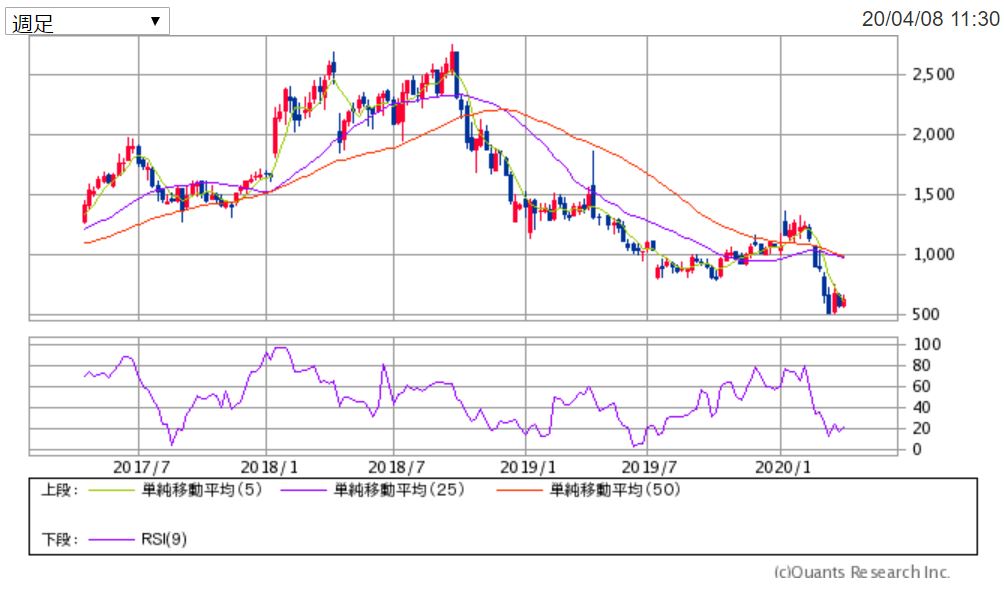Click the (c)Quants Research Inc. credit text
Viewport: 1004px width, 589px height.
point(862,572)
